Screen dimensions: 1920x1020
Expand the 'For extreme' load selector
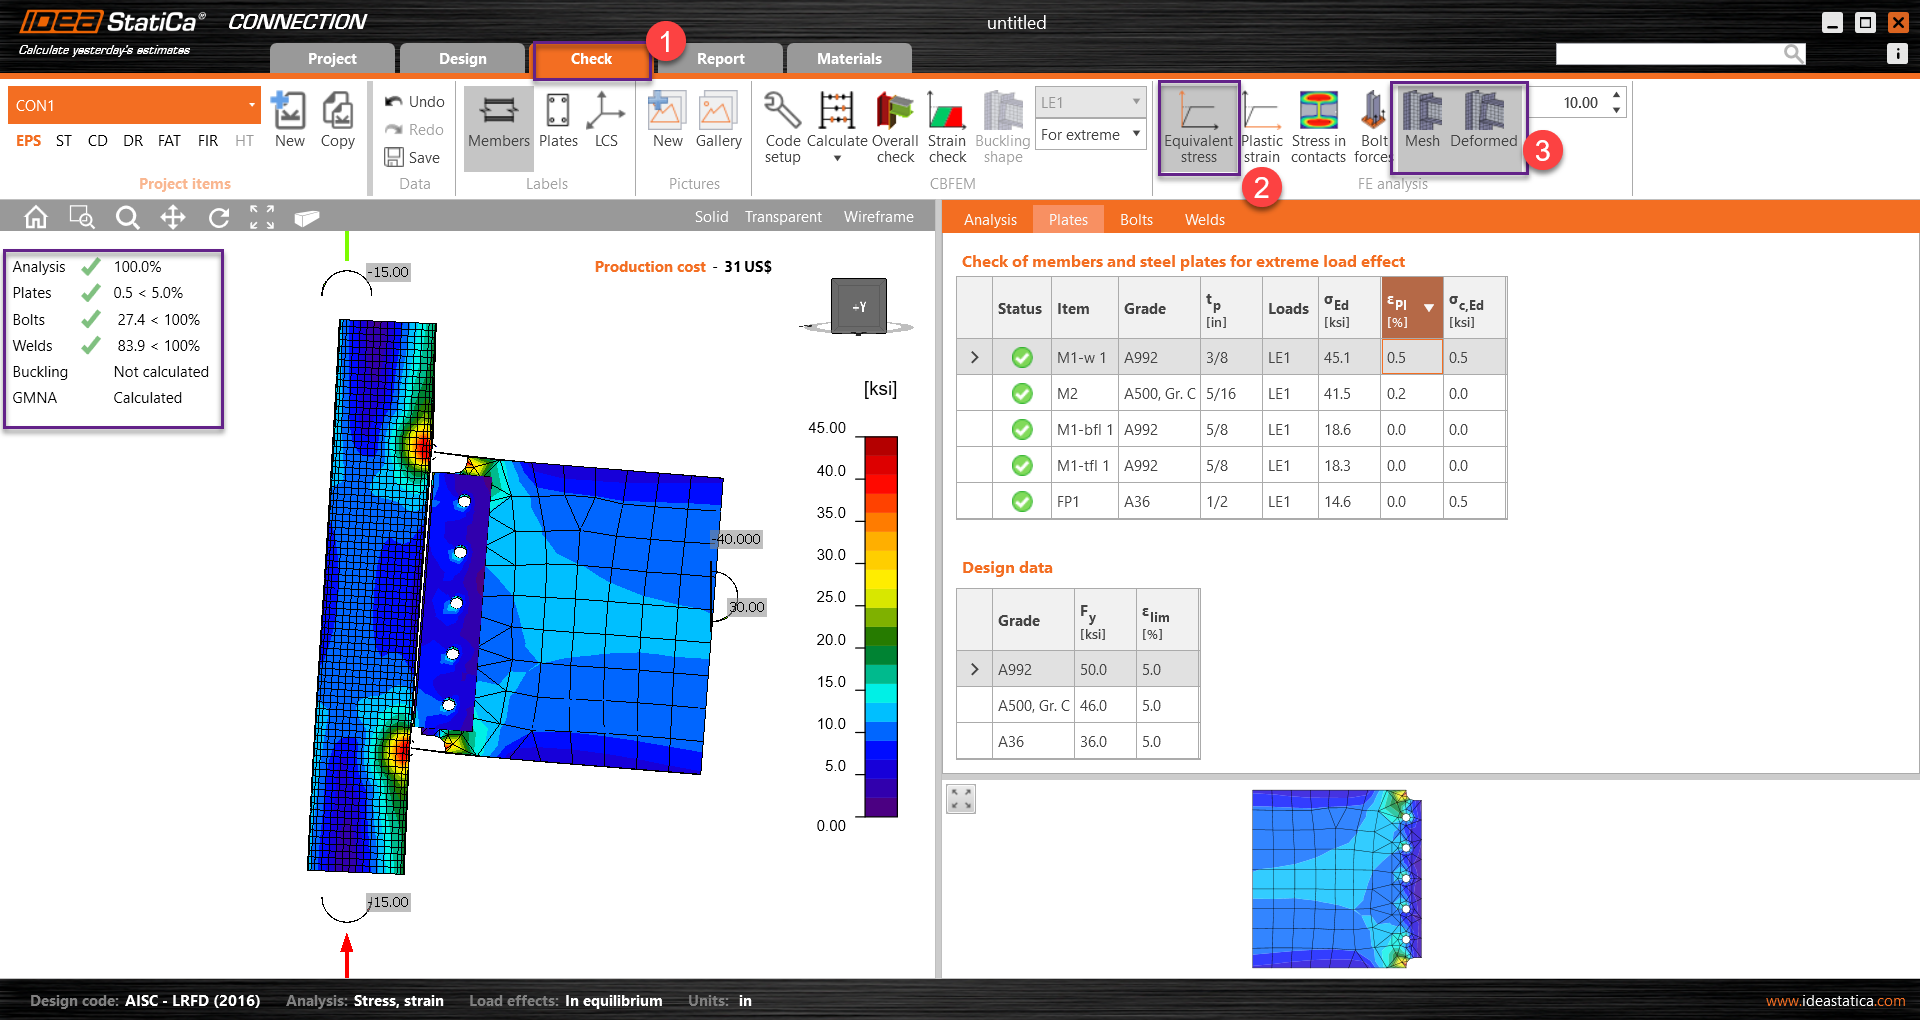[x=1135, y=134]
